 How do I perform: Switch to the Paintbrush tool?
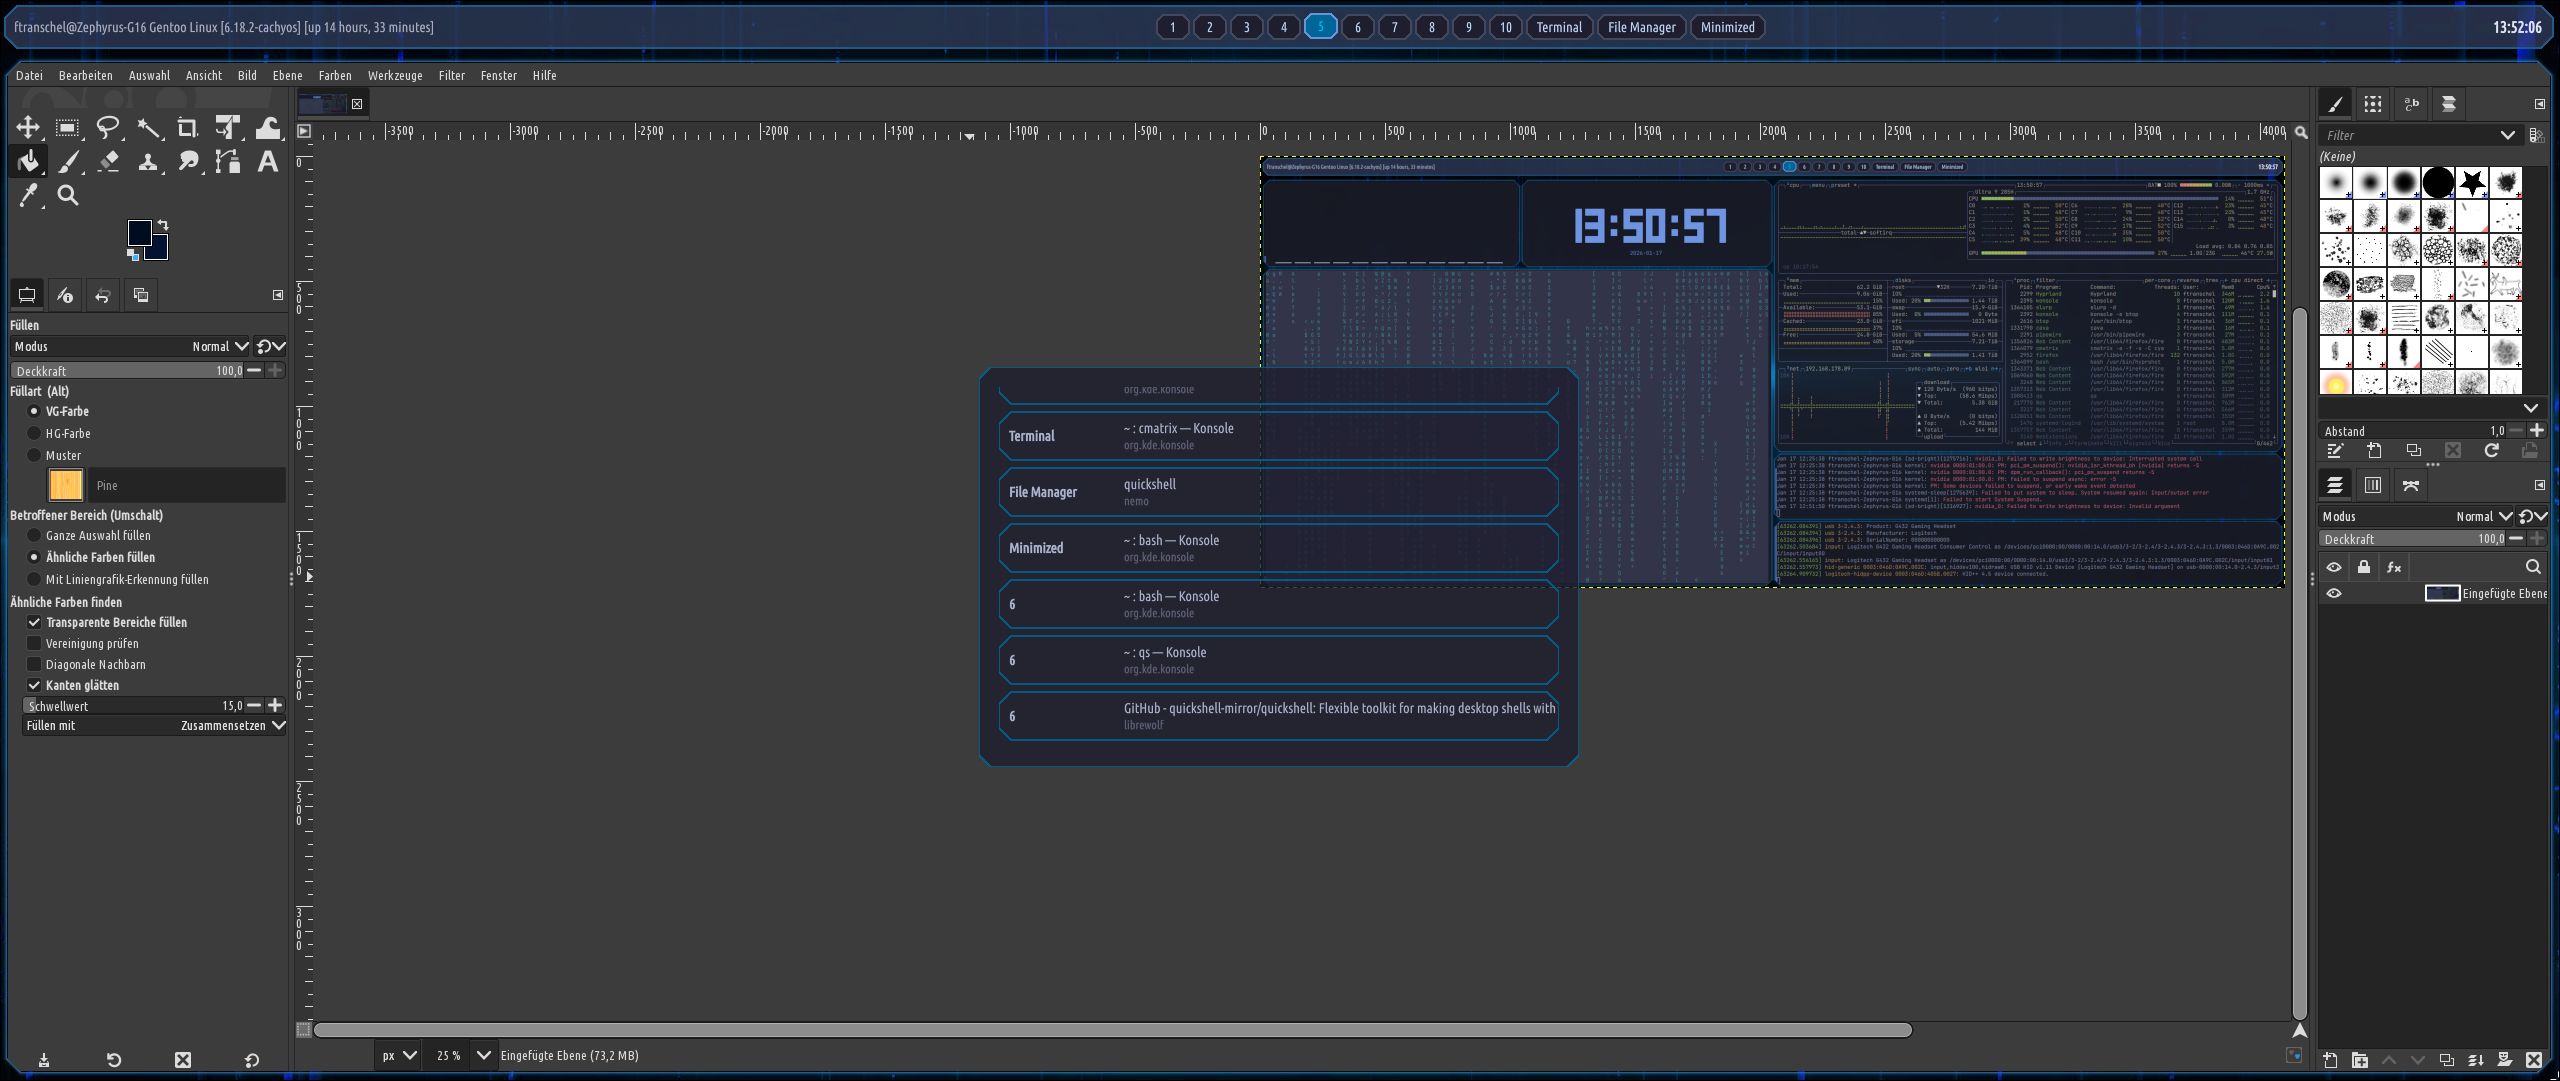pyautogui.click(x=68, y=160)
